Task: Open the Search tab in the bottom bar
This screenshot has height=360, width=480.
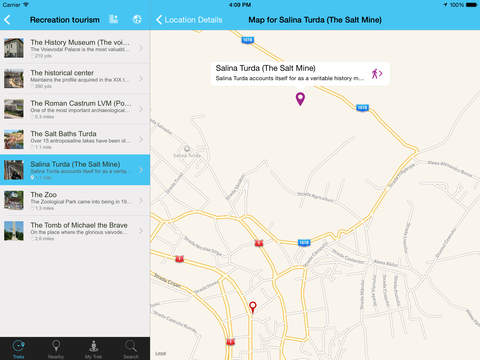Action: pyautogui.click(x=131, y=349)
